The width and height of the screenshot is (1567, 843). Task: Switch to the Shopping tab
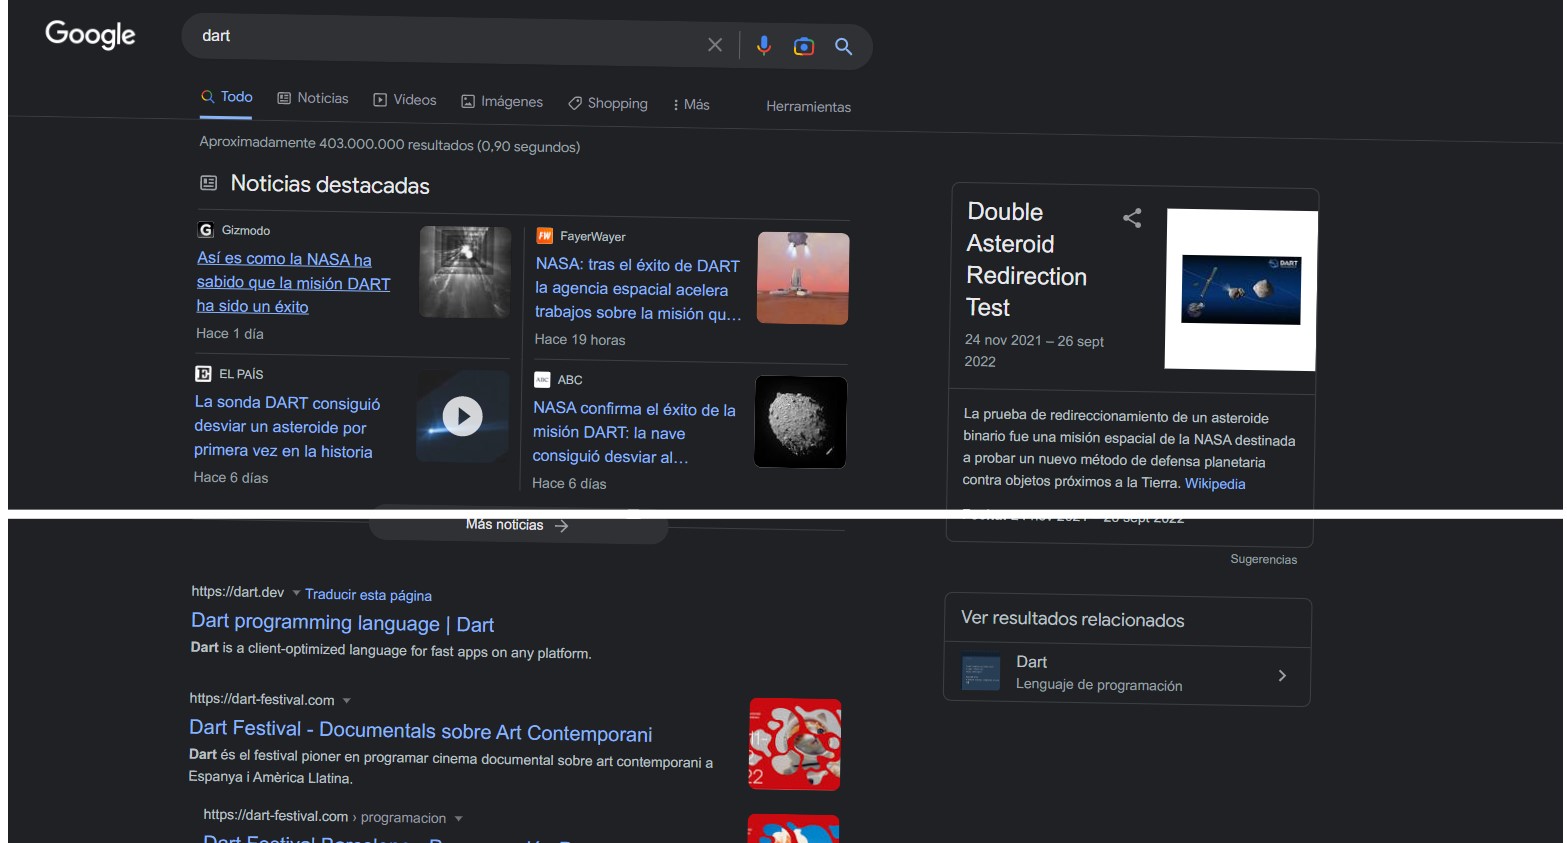pos(607,102)
